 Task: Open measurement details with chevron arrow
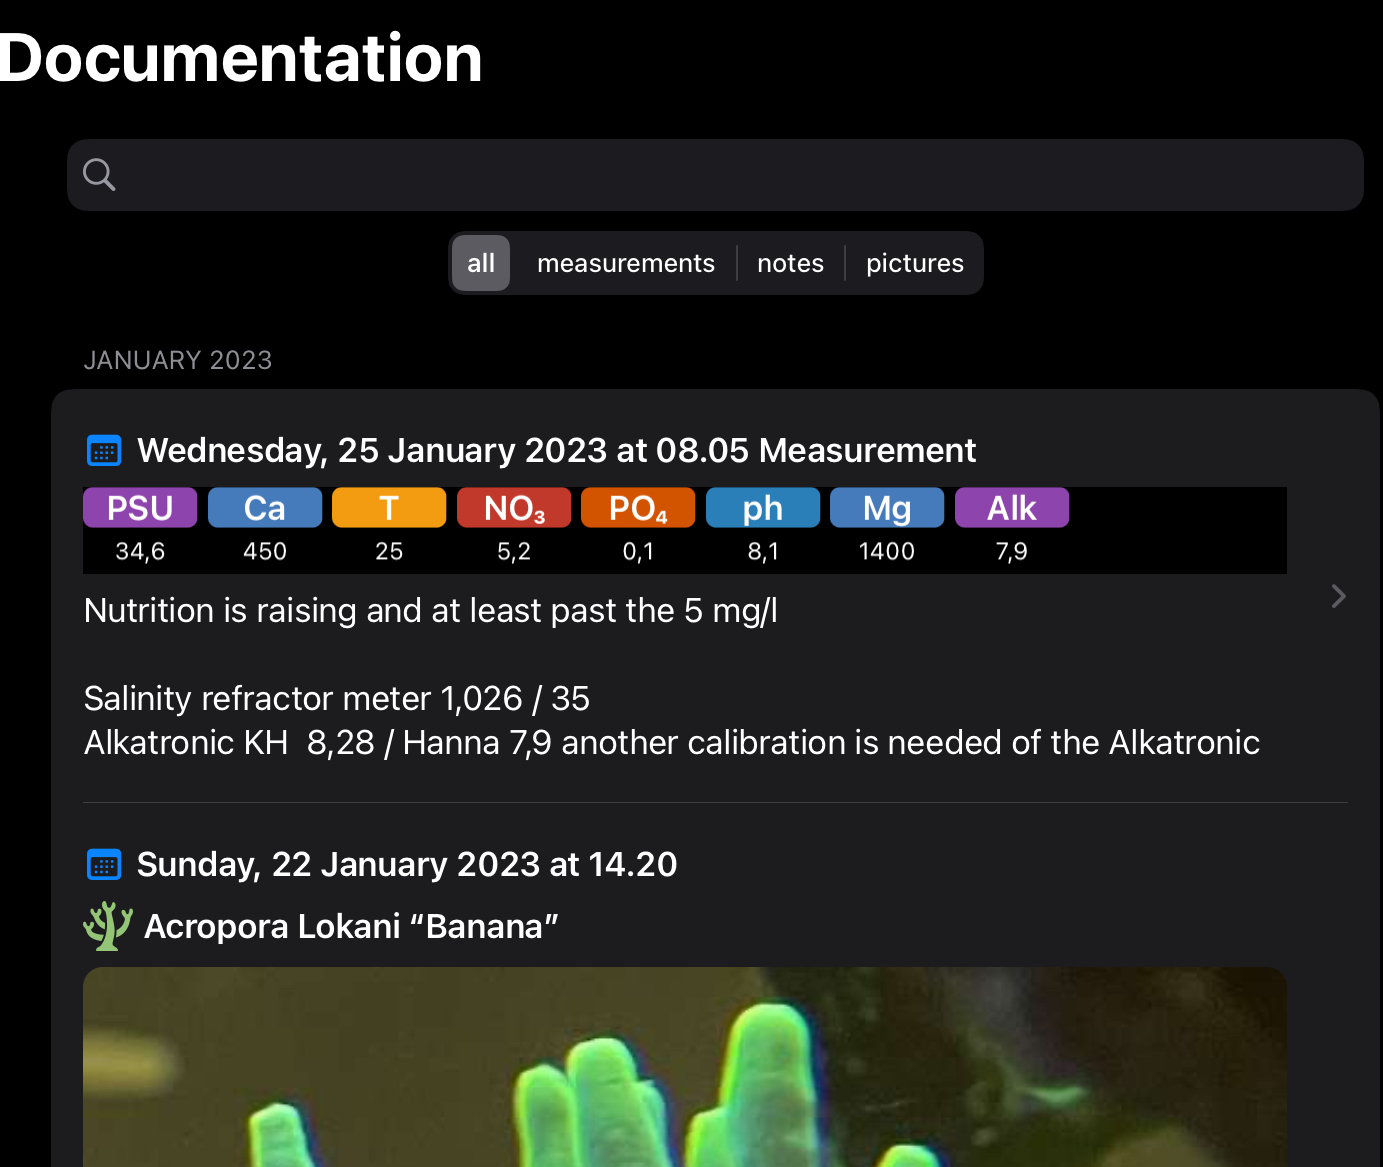coord(1338,597)
